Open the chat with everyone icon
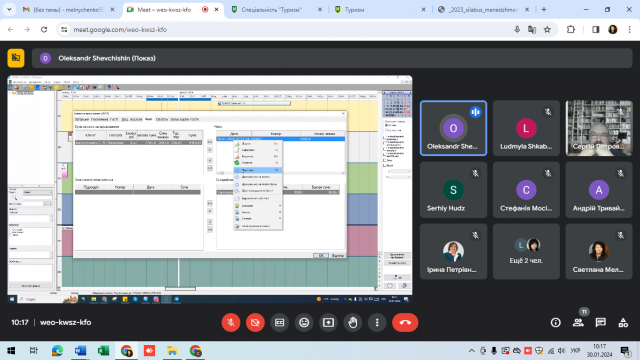This screenshot has height=360, width=640. (x=600, y=322)
